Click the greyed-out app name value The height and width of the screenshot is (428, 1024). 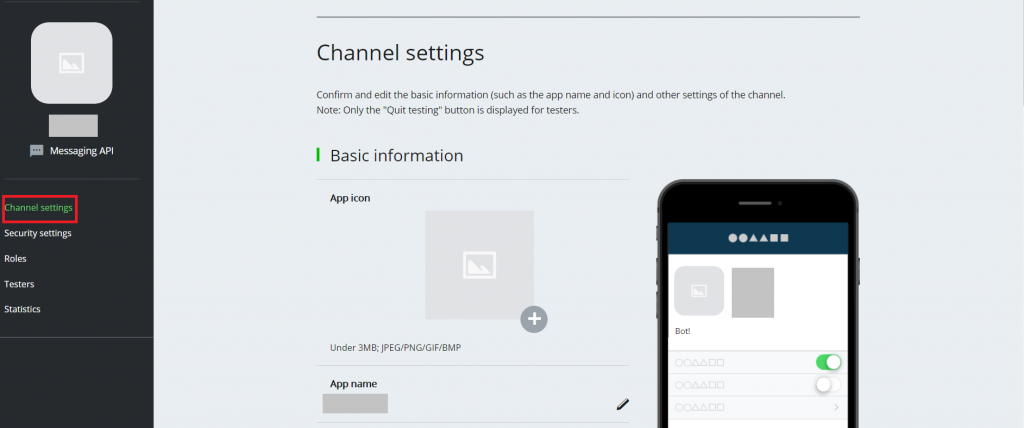[355, 403]
